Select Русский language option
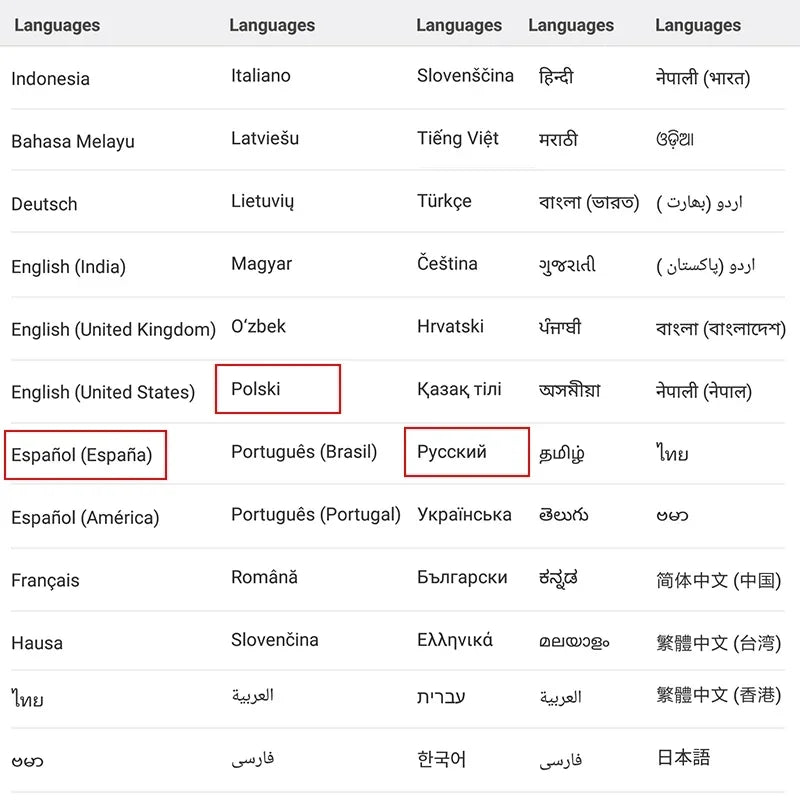This screenshot has width=800, height=800. pos(466,453)
